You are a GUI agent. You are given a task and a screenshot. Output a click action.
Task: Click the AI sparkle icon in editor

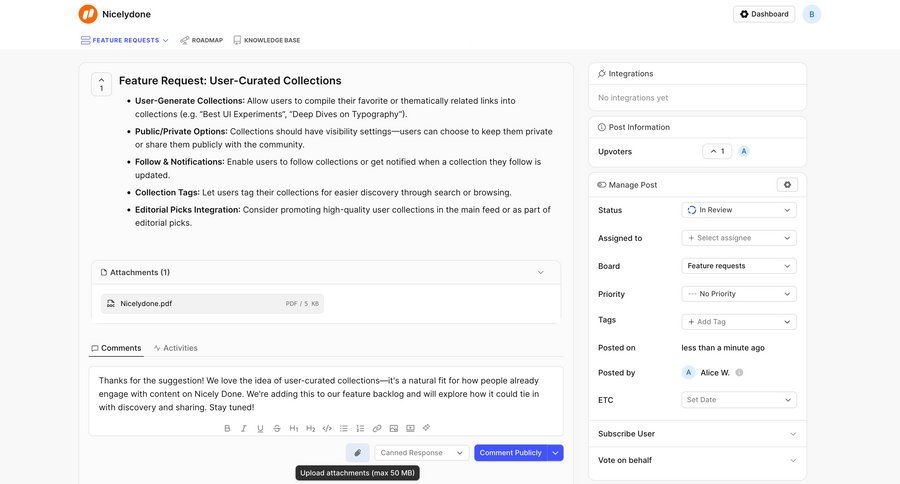click(x=426, y=428)
